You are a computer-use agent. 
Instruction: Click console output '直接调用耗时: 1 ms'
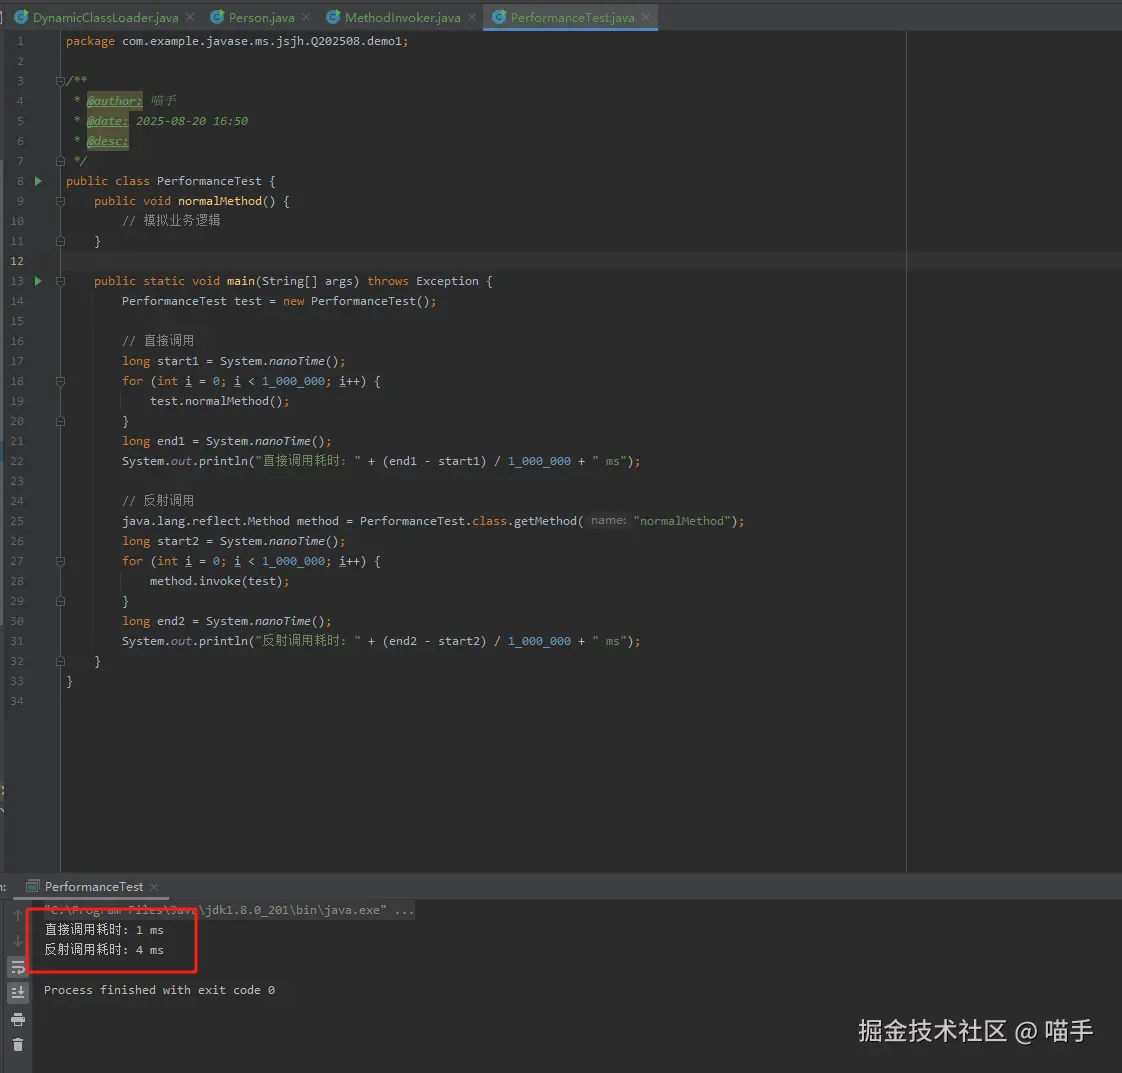click(x=104, y=930)
